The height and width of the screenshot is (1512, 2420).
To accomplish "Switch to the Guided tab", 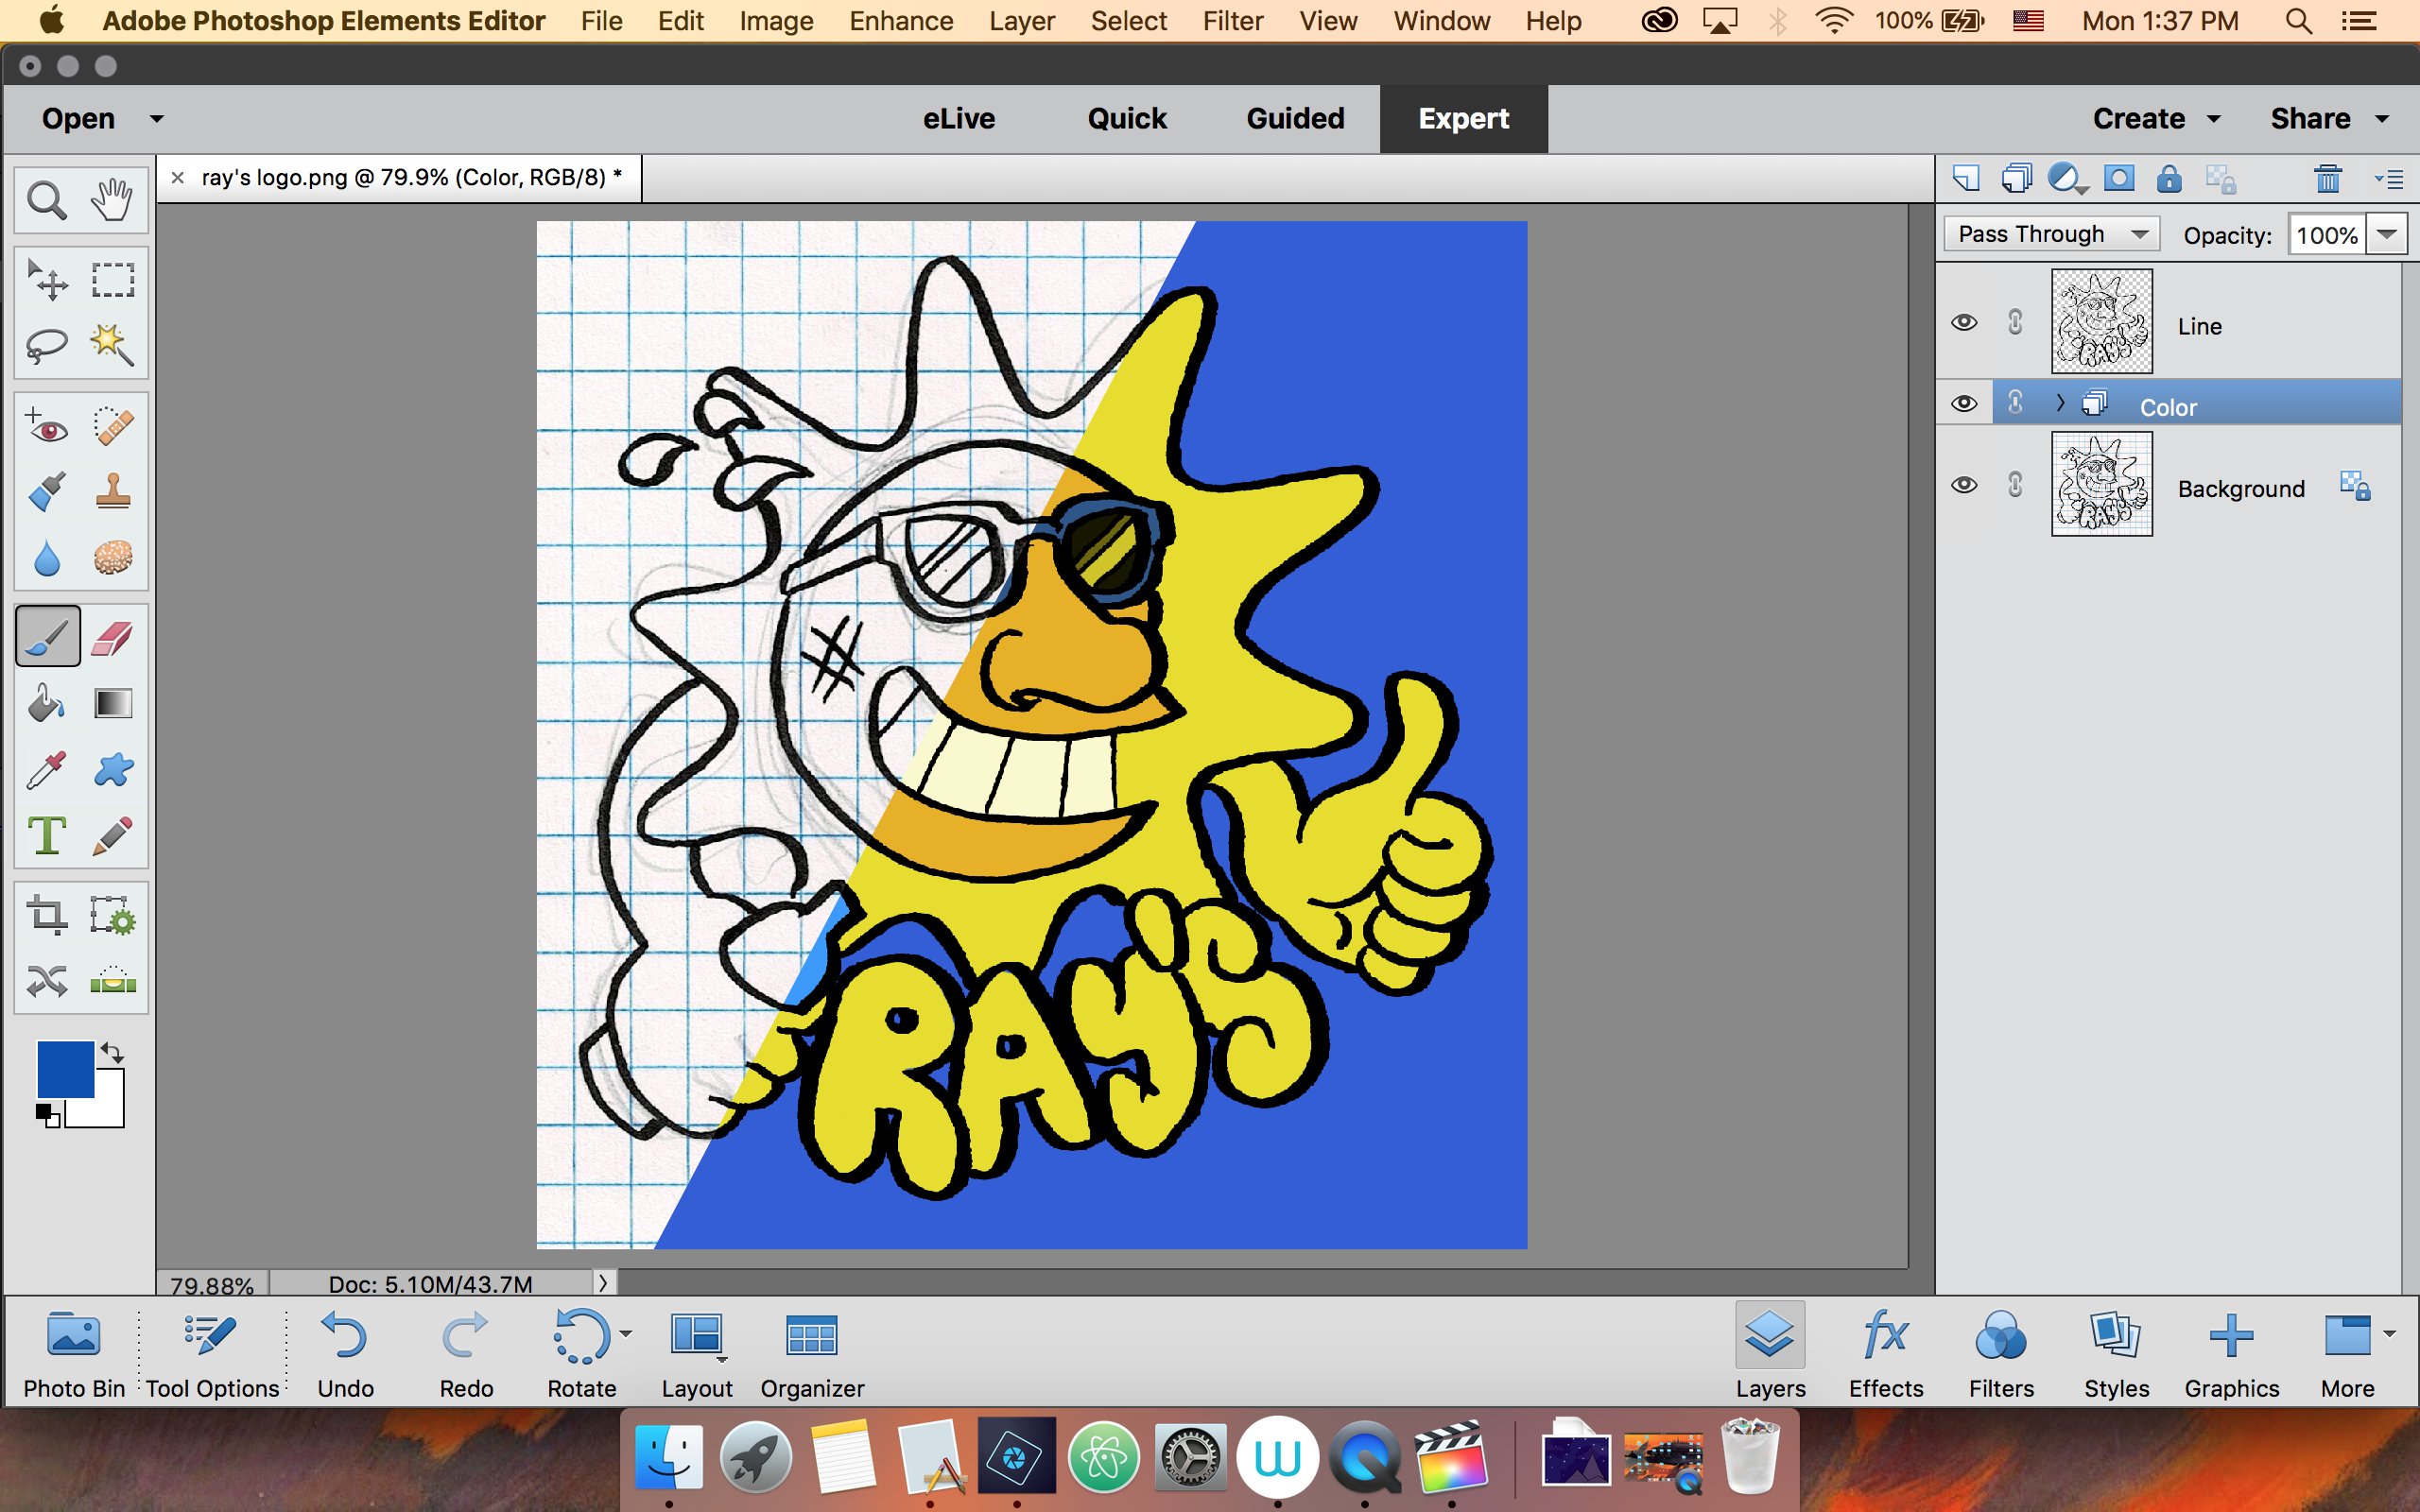I will 1294,119.
